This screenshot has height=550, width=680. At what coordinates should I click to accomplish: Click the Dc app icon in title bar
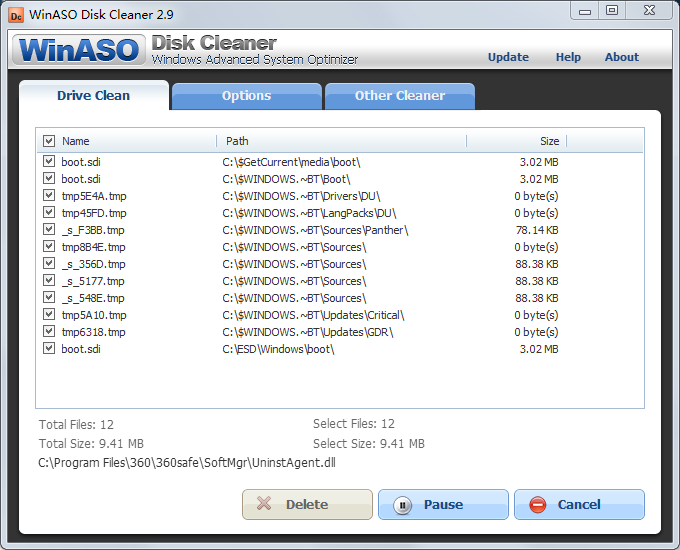pyautogui.click(x=16, y=15)
